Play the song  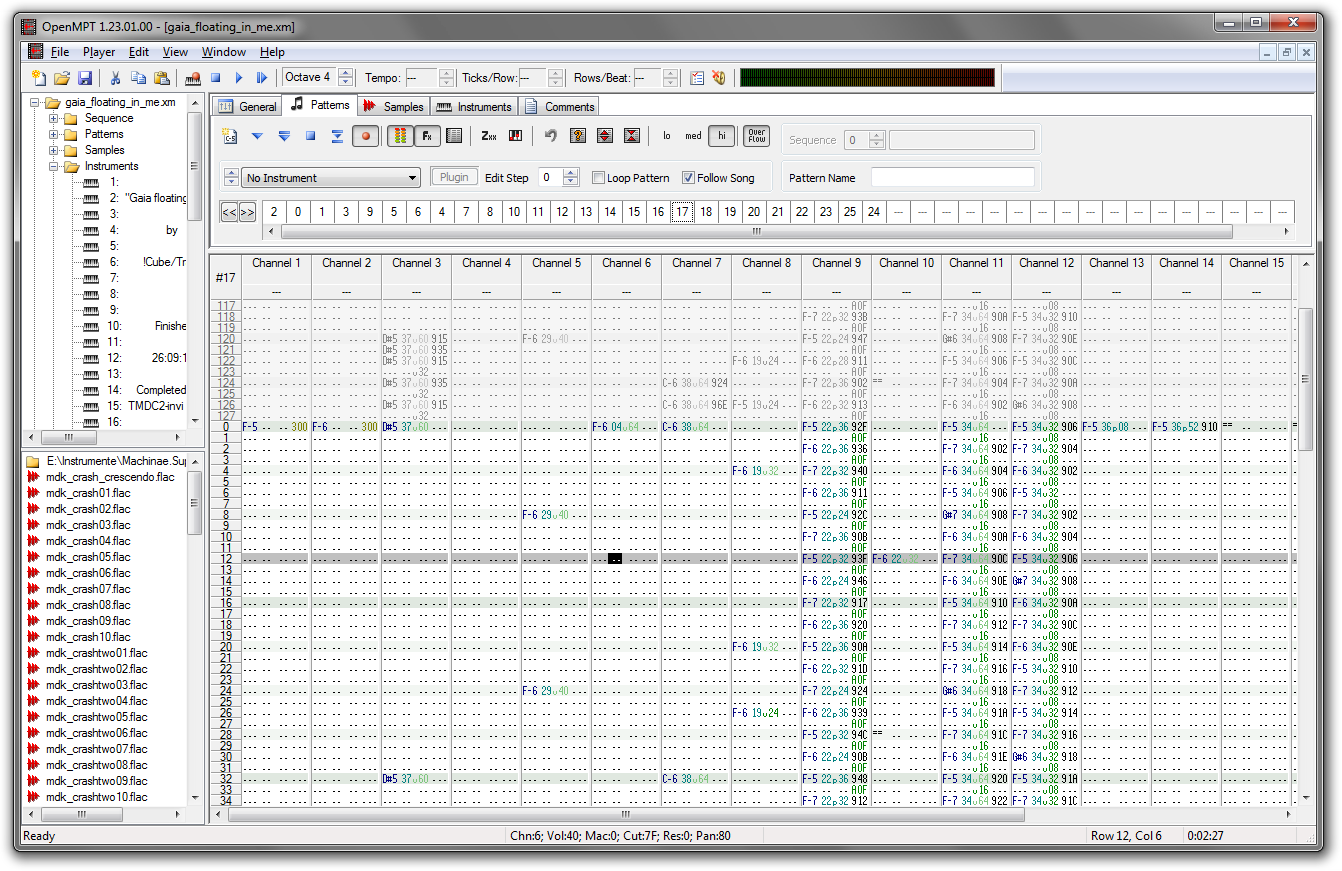click(239, 77)
